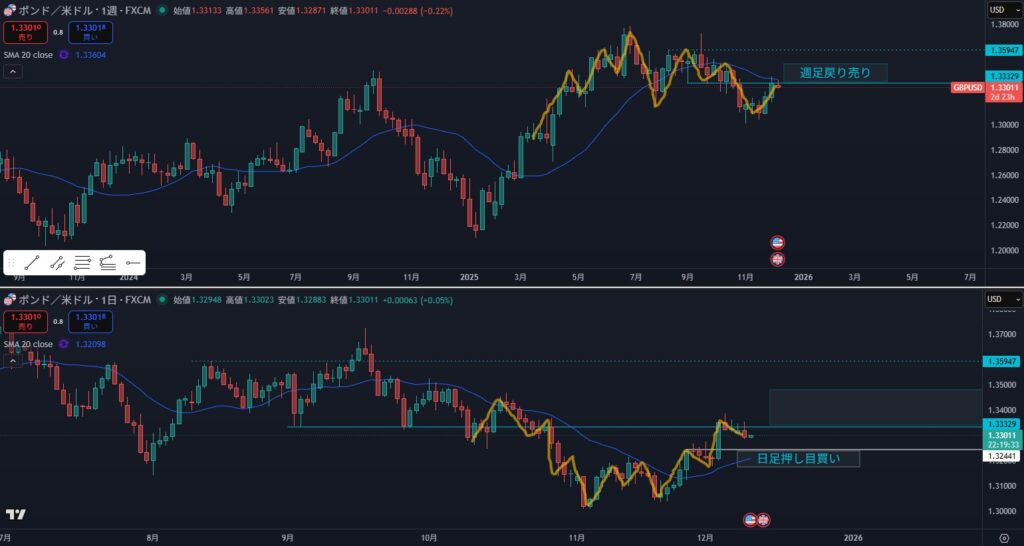This screenshot has width=1024, height=546.
Task: Toggle SMA 20 indicator icon in weekly chart
Action: 65,55
